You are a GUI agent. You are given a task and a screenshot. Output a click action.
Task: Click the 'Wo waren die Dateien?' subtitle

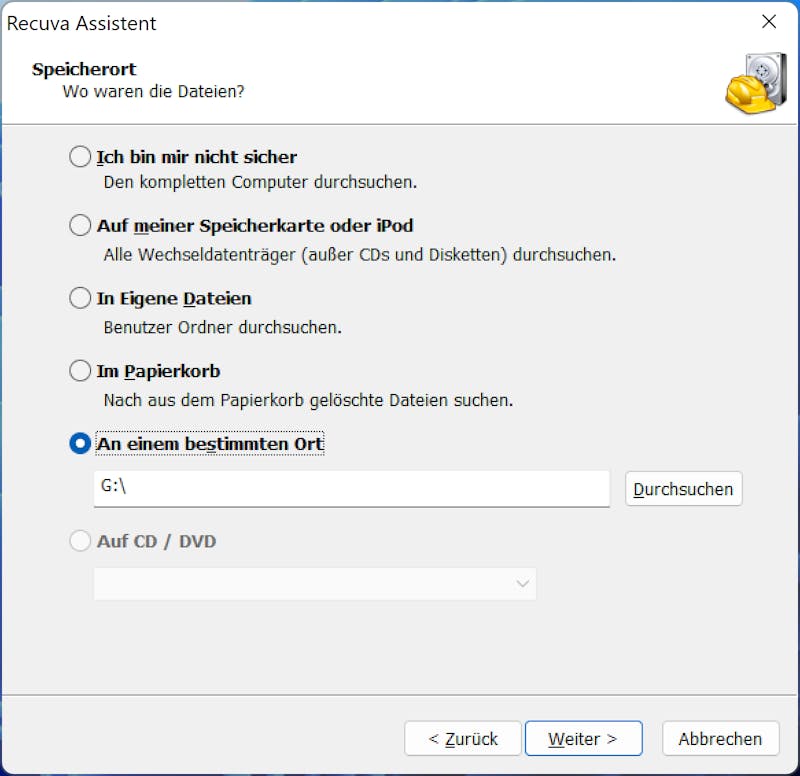154,92
